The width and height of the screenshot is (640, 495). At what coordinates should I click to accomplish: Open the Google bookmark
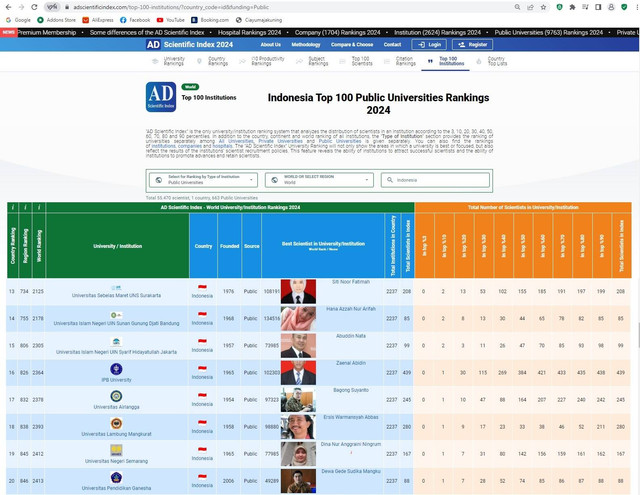click(18, 20)
